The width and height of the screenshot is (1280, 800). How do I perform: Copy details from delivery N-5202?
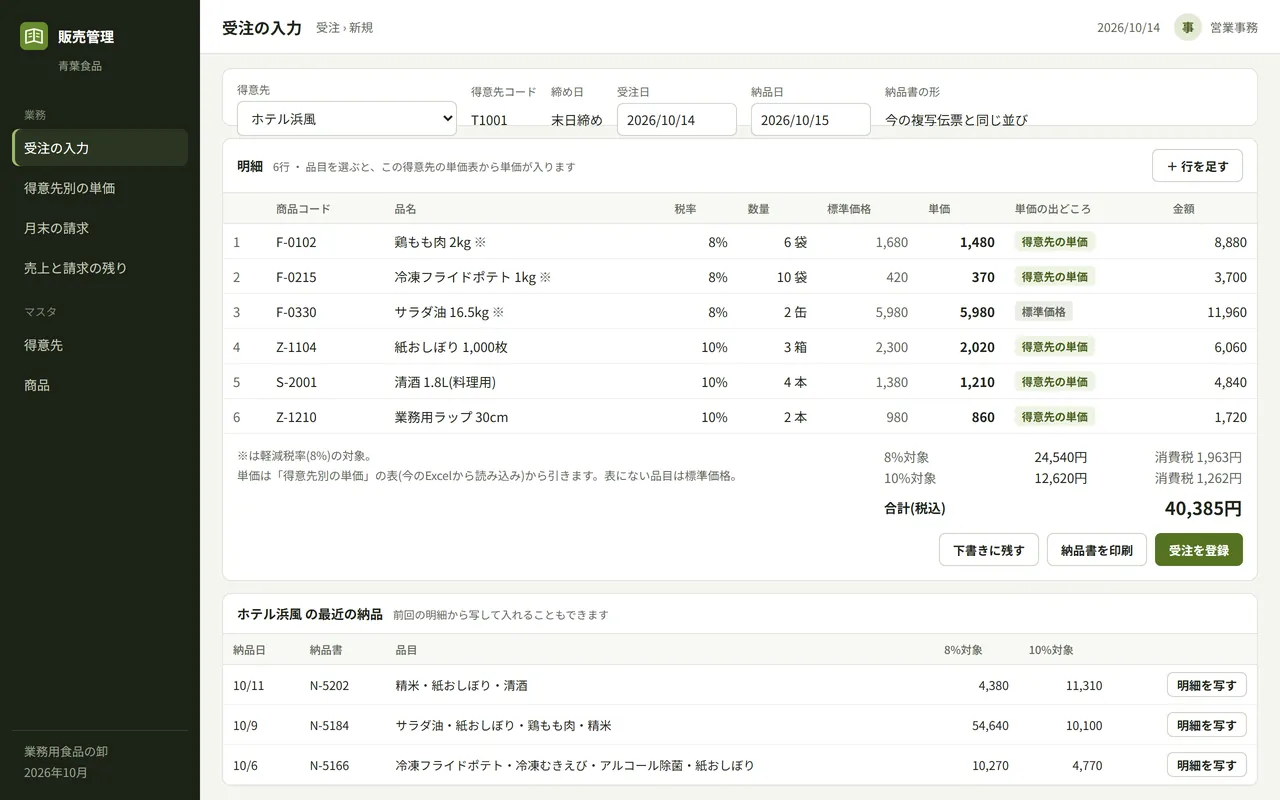pos(1207,685)
